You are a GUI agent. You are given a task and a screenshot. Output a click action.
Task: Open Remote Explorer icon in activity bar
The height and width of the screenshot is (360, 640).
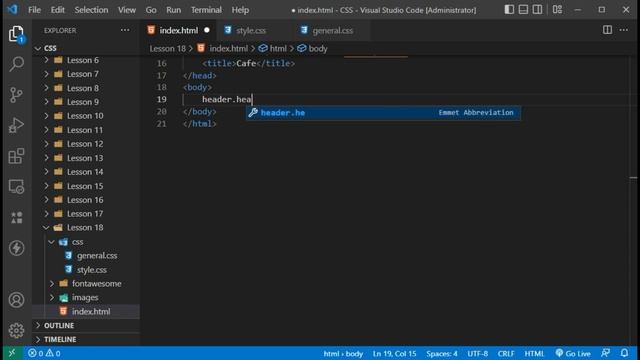[16, 187]
